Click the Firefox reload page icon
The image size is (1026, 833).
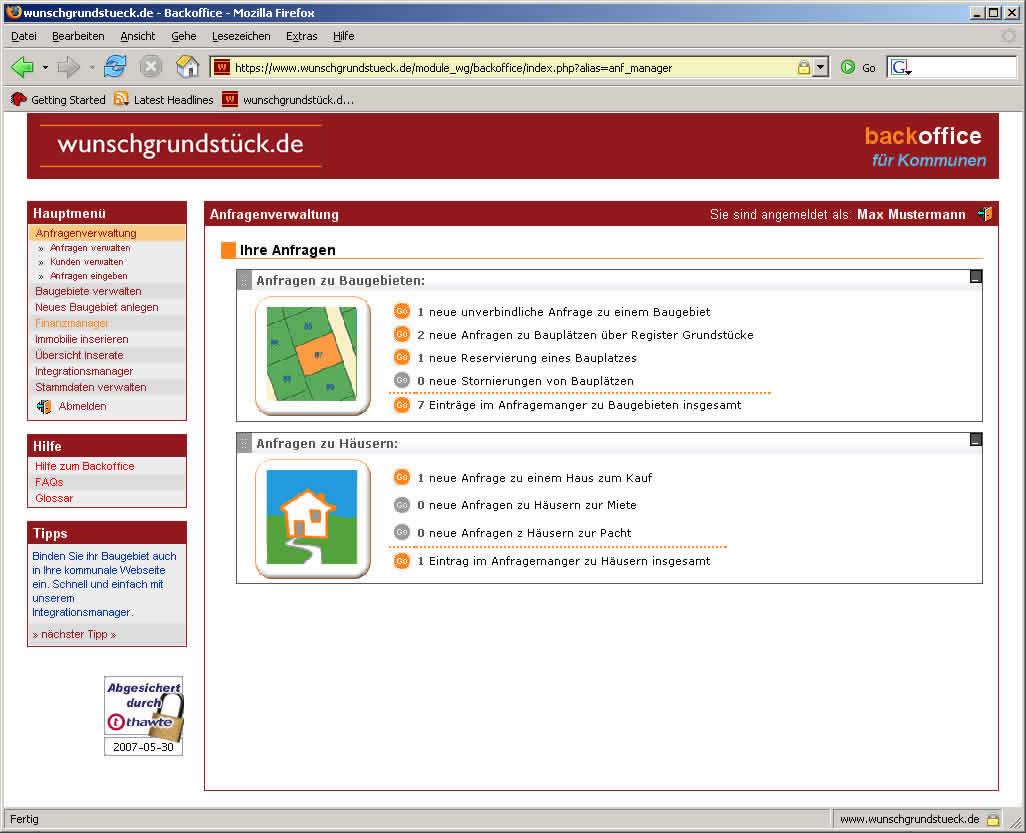point(116,67)
